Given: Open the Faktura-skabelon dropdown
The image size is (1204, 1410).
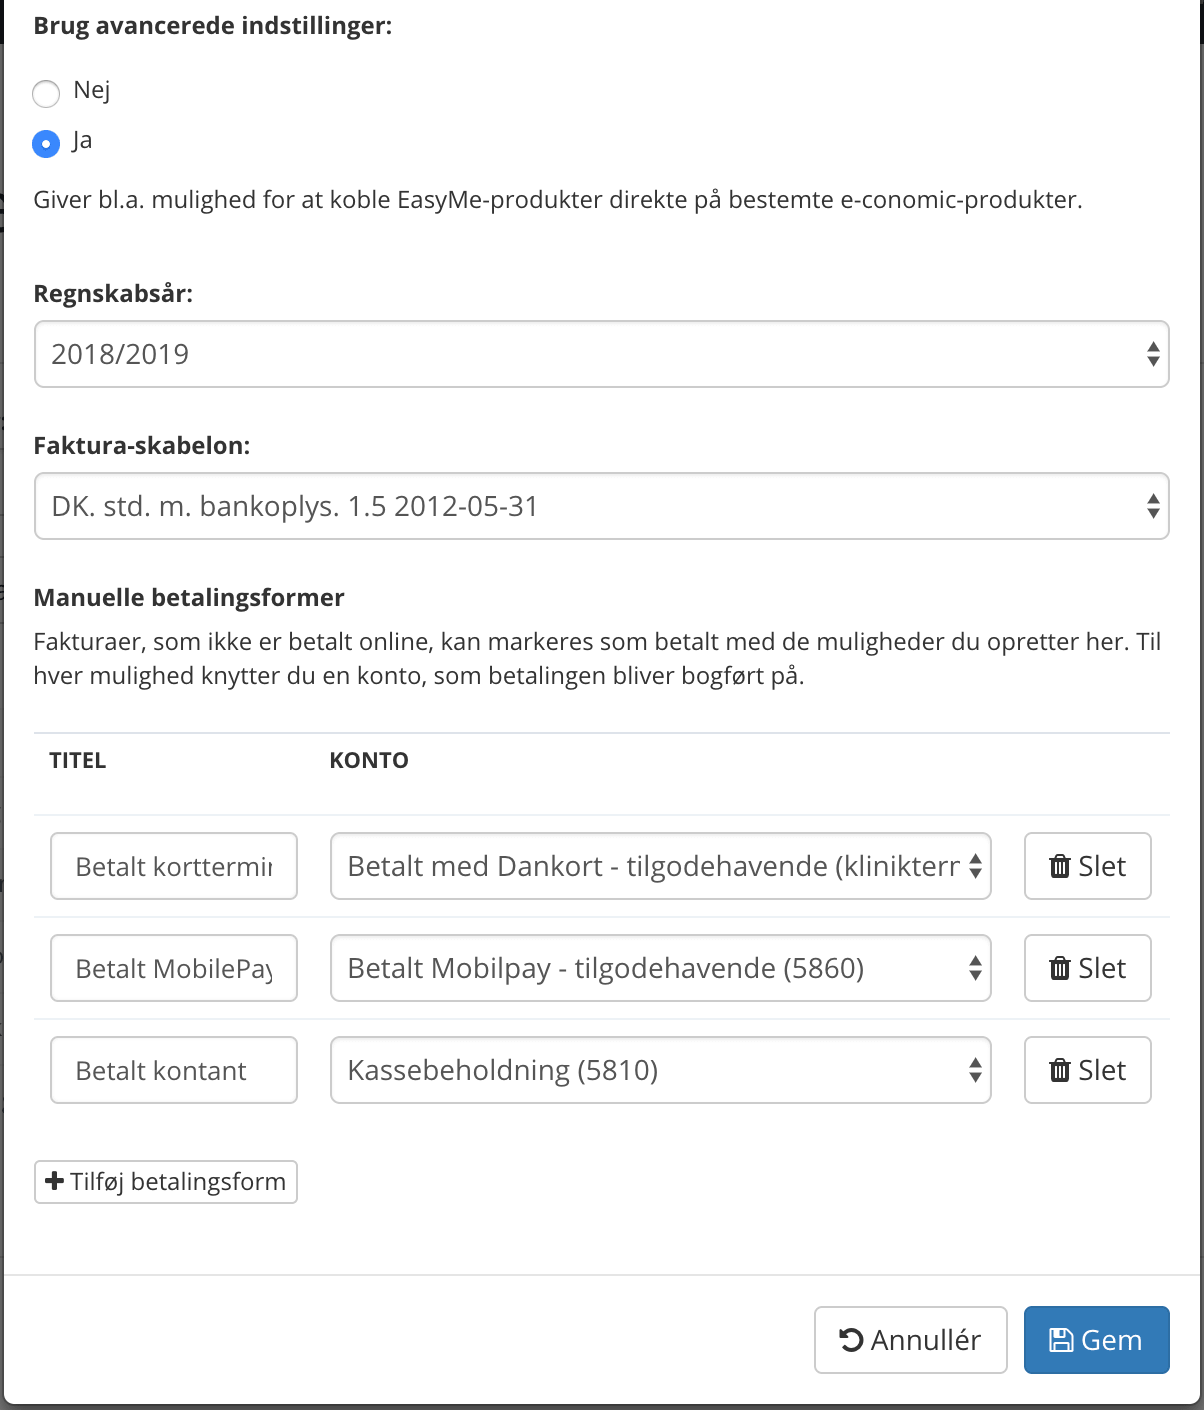Looking at the screenshot, I should pos(600,506).
